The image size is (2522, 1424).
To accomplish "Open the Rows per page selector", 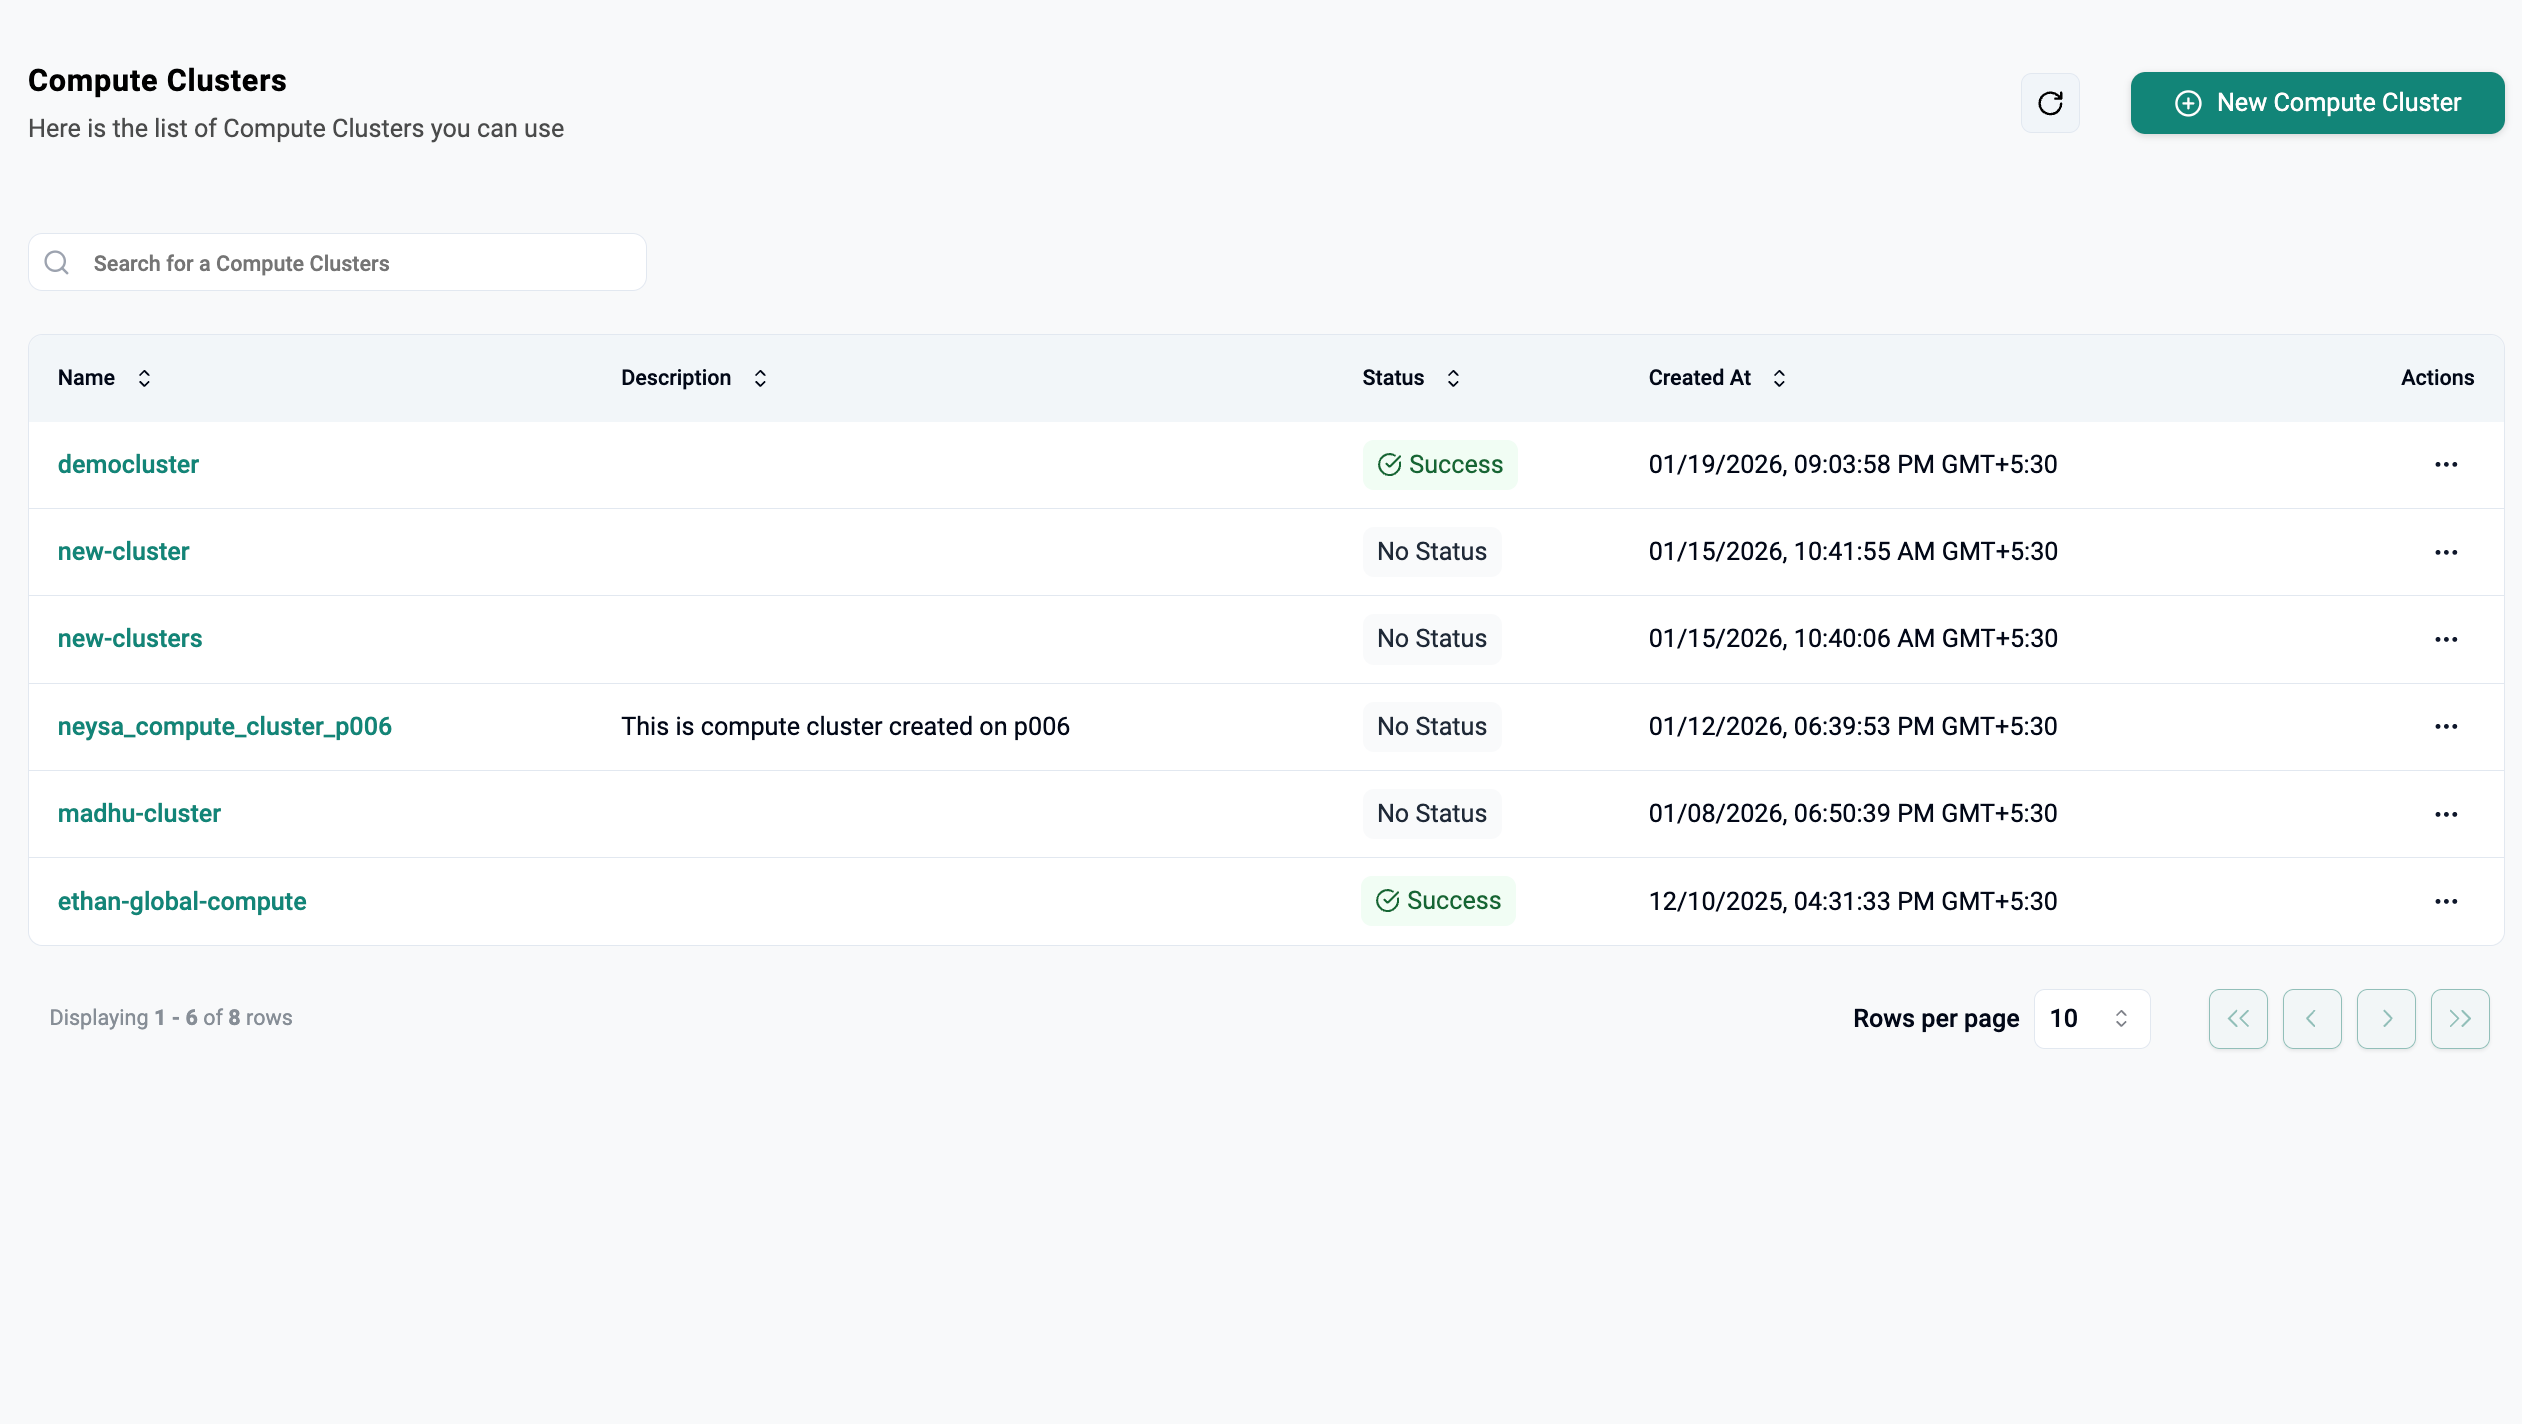I will 2091,1019.
